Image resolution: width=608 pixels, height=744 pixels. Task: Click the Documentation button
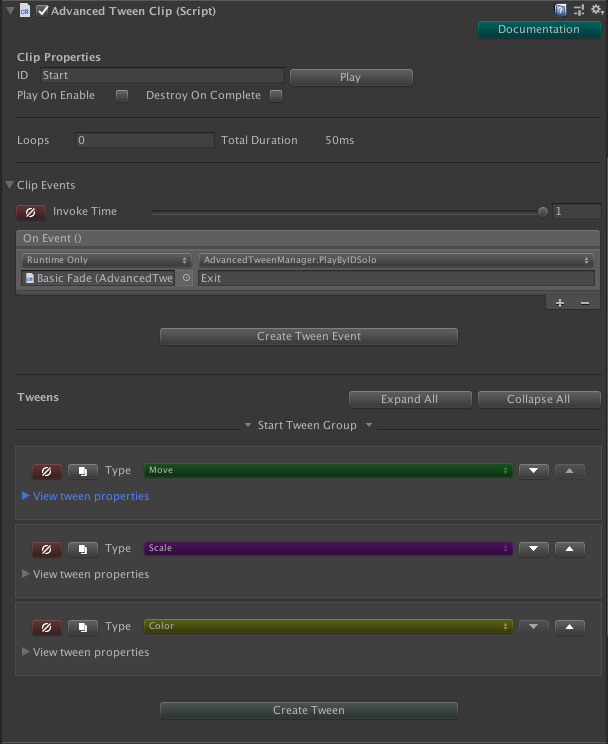(538, 29)
